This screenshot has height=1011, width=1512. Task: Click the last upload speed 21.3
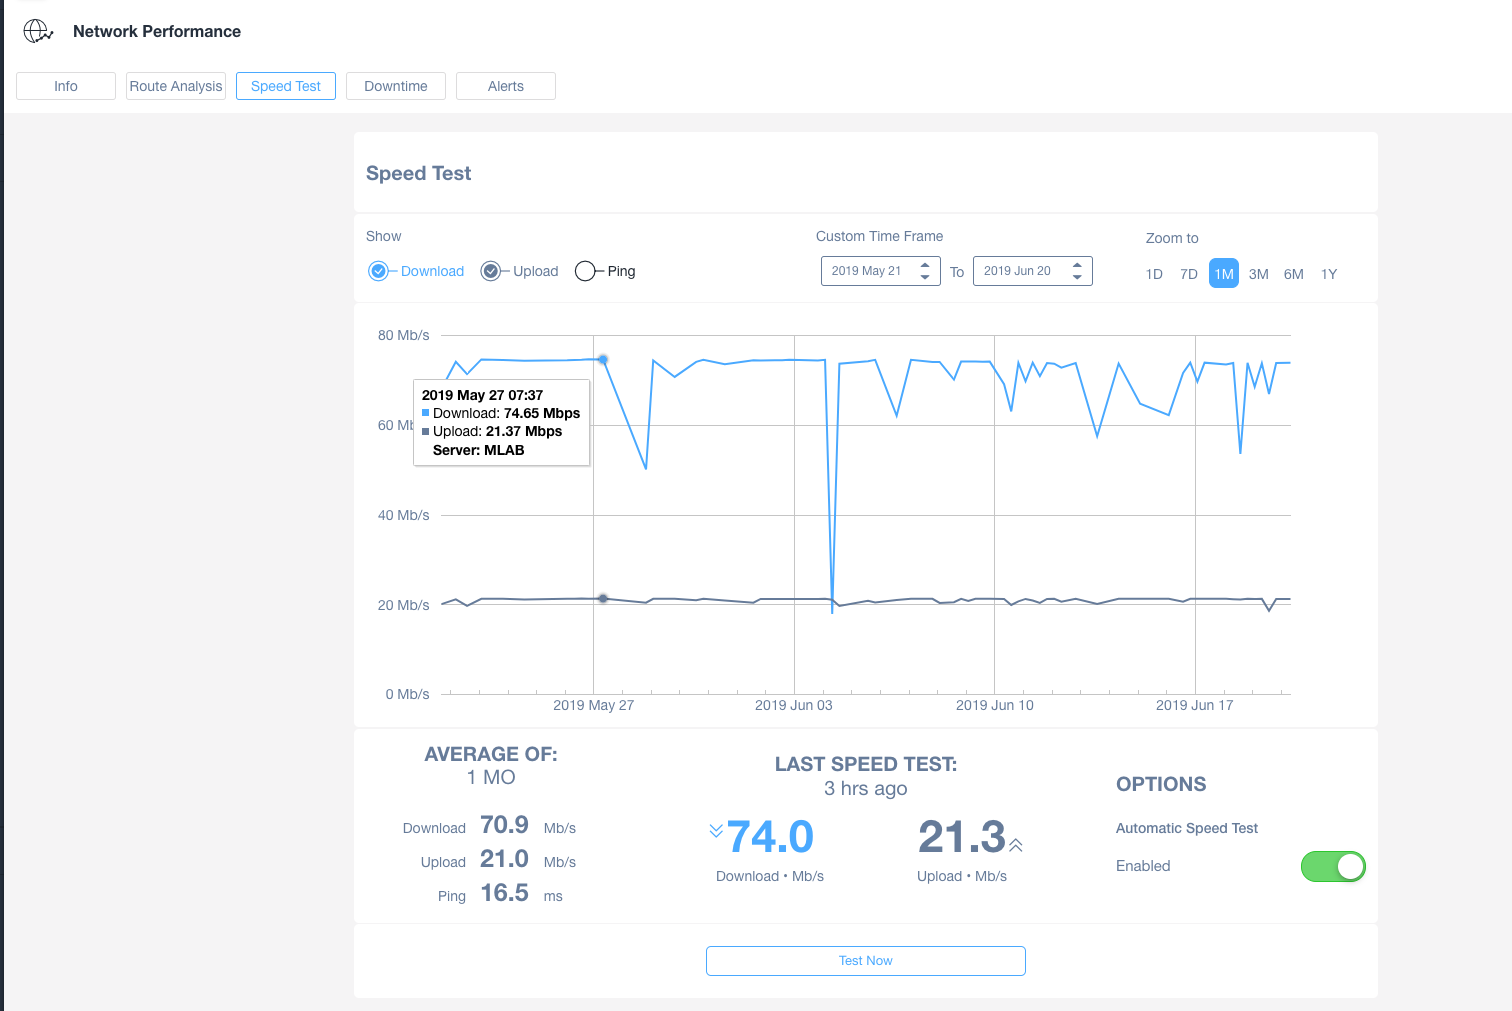click(962, 837)
